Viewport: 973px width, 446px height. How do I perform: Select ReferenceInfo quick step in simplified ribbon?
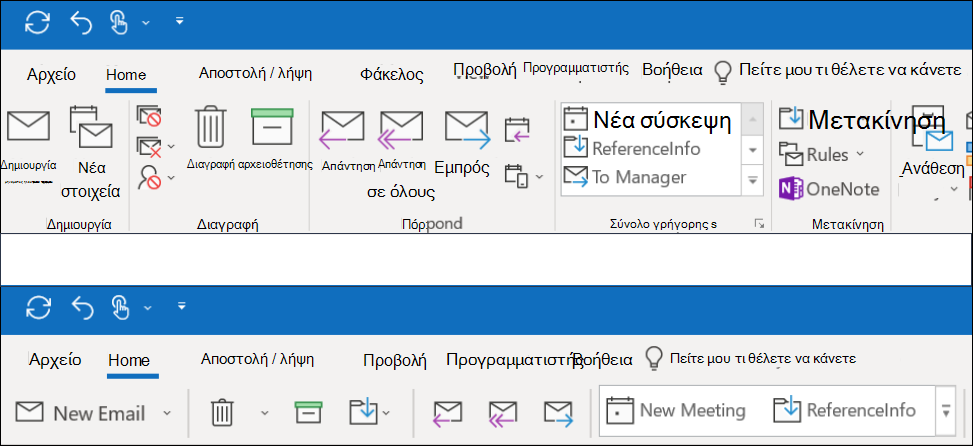(845, 410)
